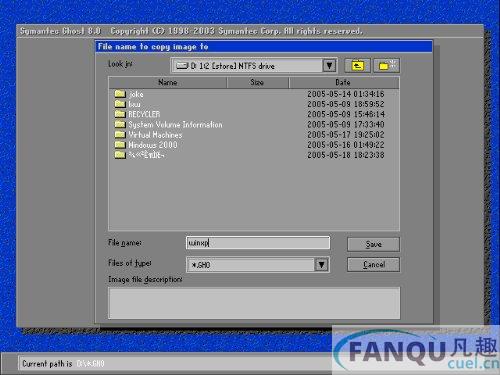Click the Cancel button
Viewport: 500px width, 375px height.
pyautogui.click(x=373, y=265)
